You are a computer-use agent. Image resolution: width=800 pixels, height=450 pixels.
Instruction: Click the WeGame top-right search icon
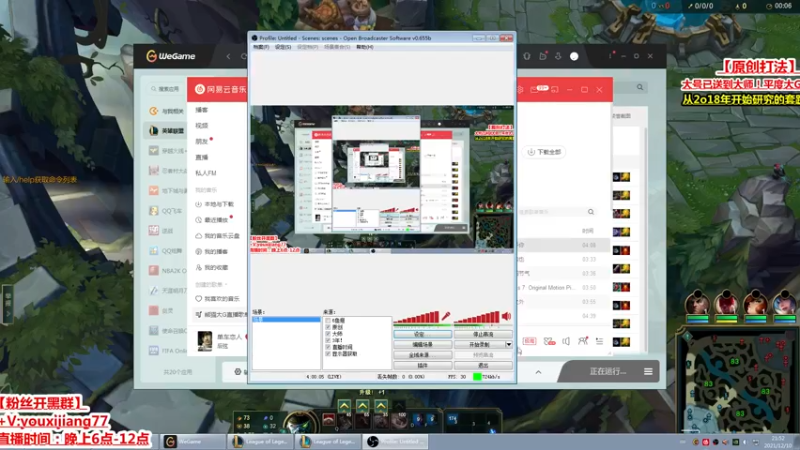[x=640, y=87]
